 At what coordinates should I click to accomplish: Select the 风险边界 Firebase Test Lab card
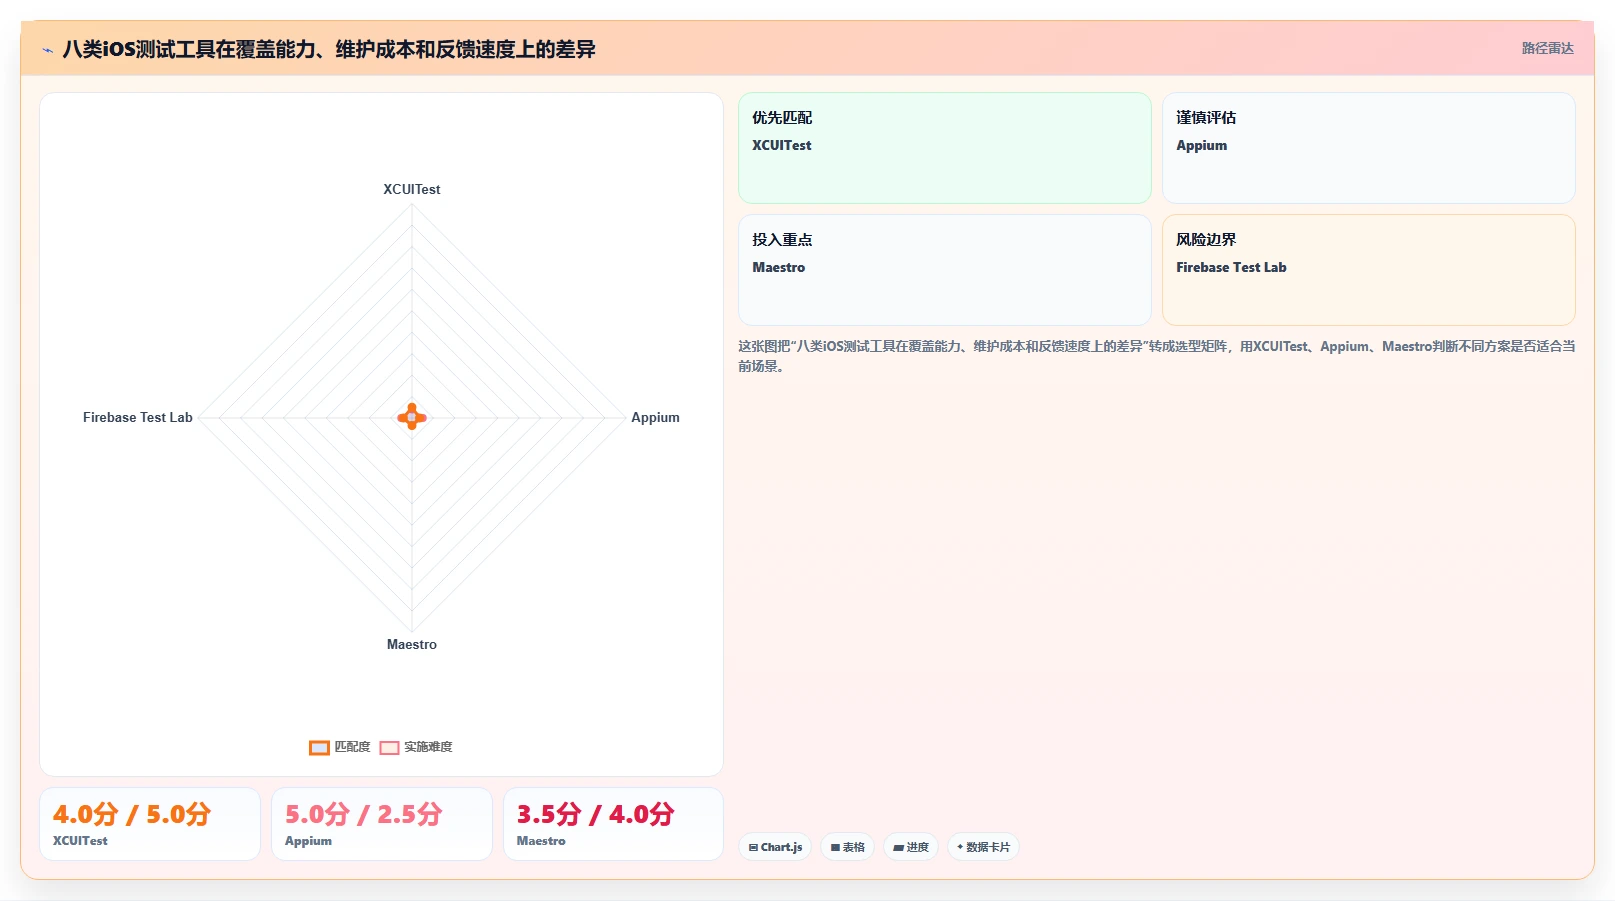click(x=1368, y=270)
